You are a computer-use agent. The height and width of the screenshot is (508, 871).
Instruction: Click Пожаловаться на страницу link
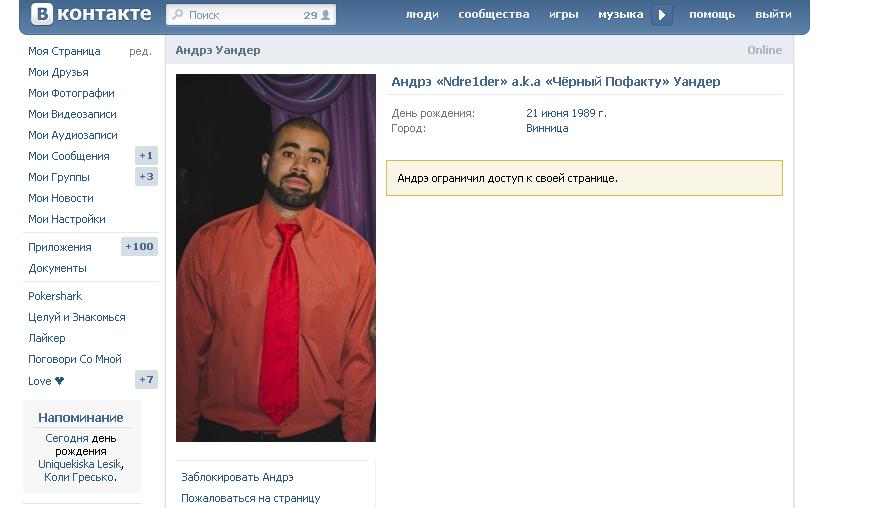point(251,499)
